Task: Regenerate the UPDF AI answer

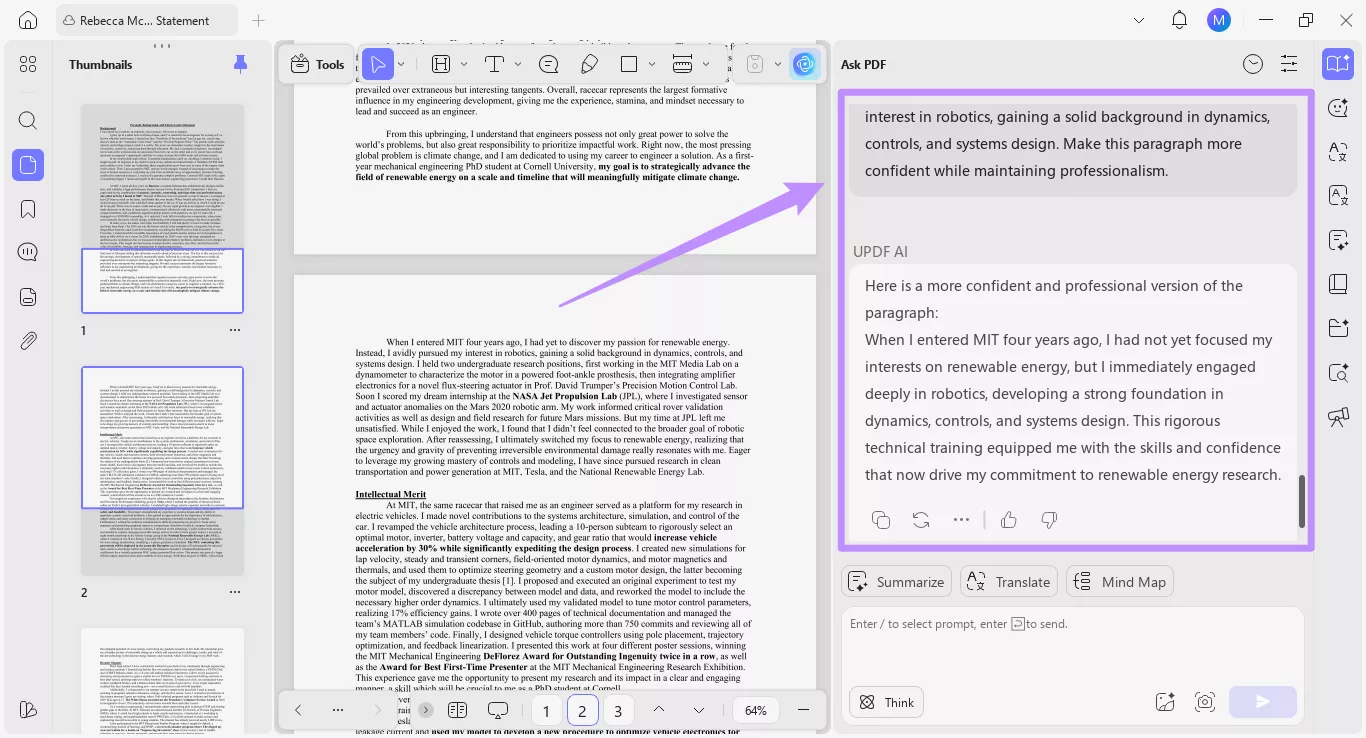Action: pos(920,519)
